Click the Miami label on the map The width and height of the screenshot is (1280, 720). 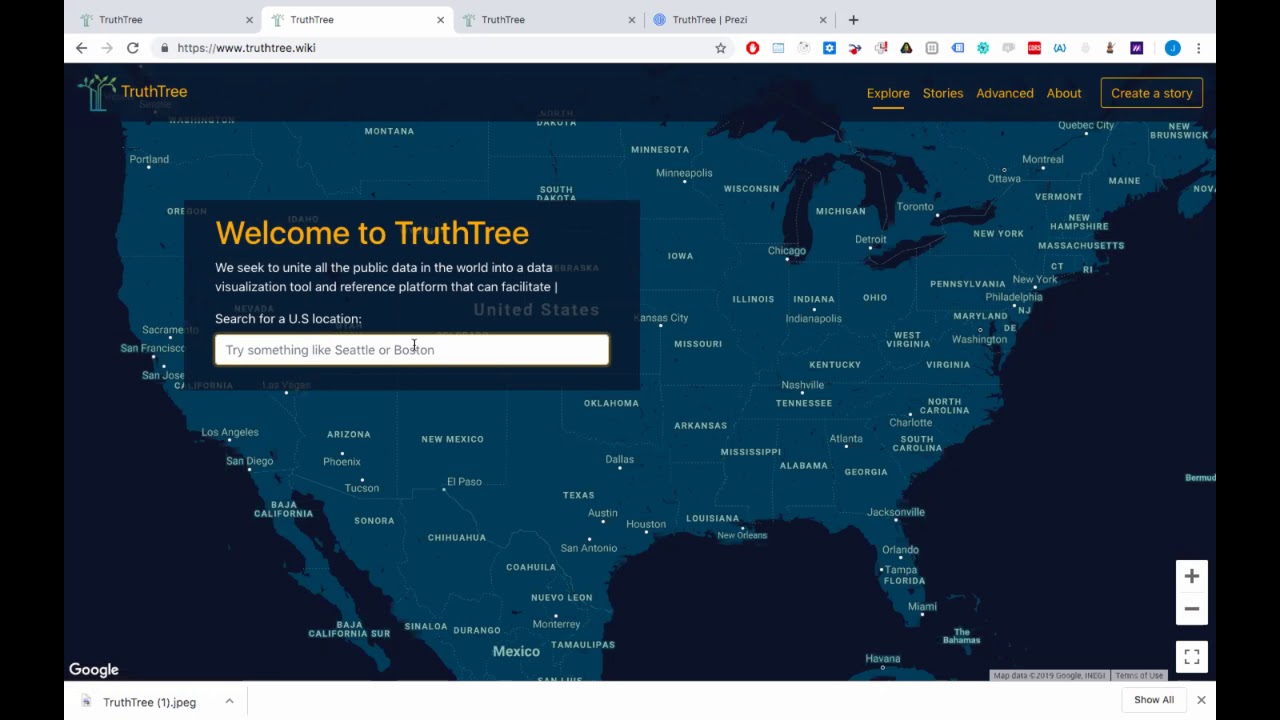[922, 607]
